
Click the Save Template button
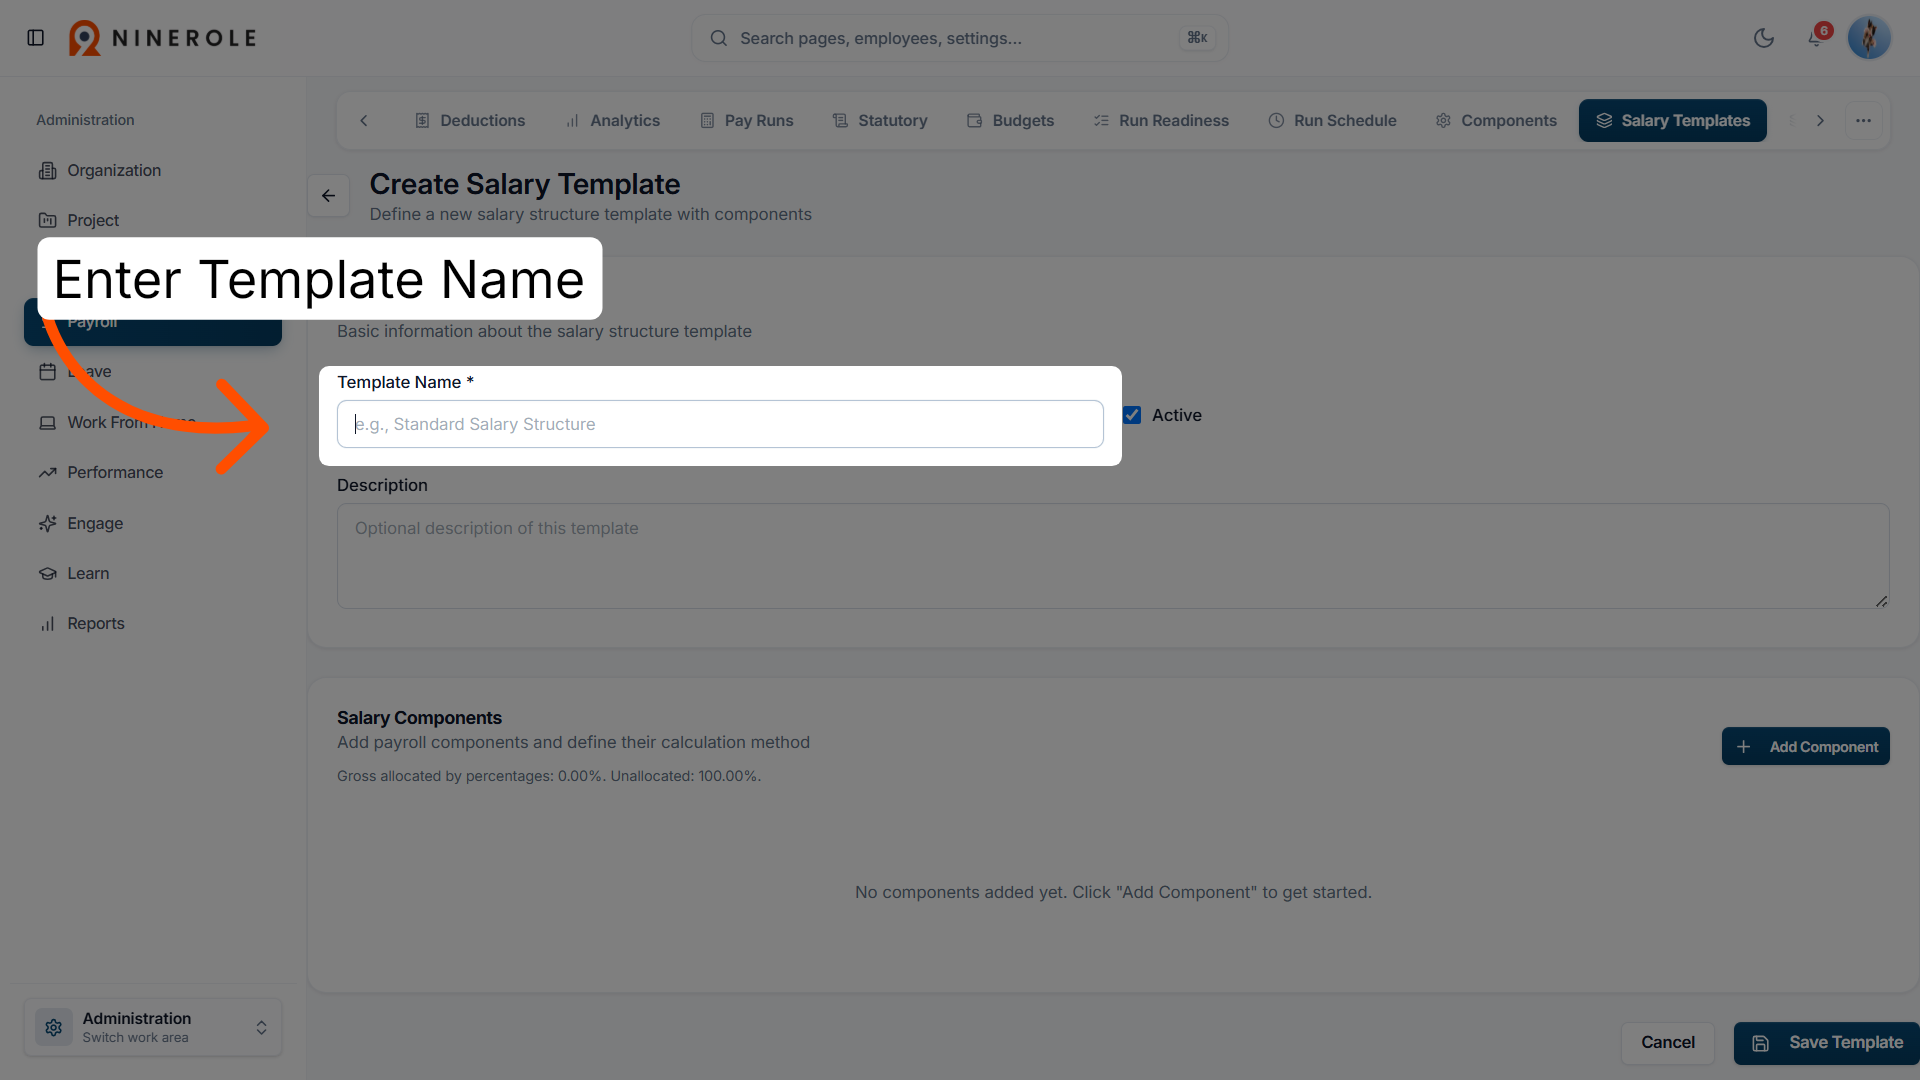[x=1827, y=1043]
